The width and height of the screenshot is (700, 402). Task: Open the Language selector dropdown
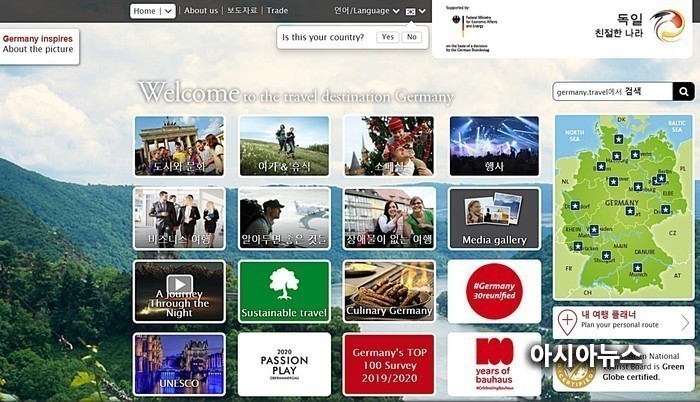pos(366,11)
